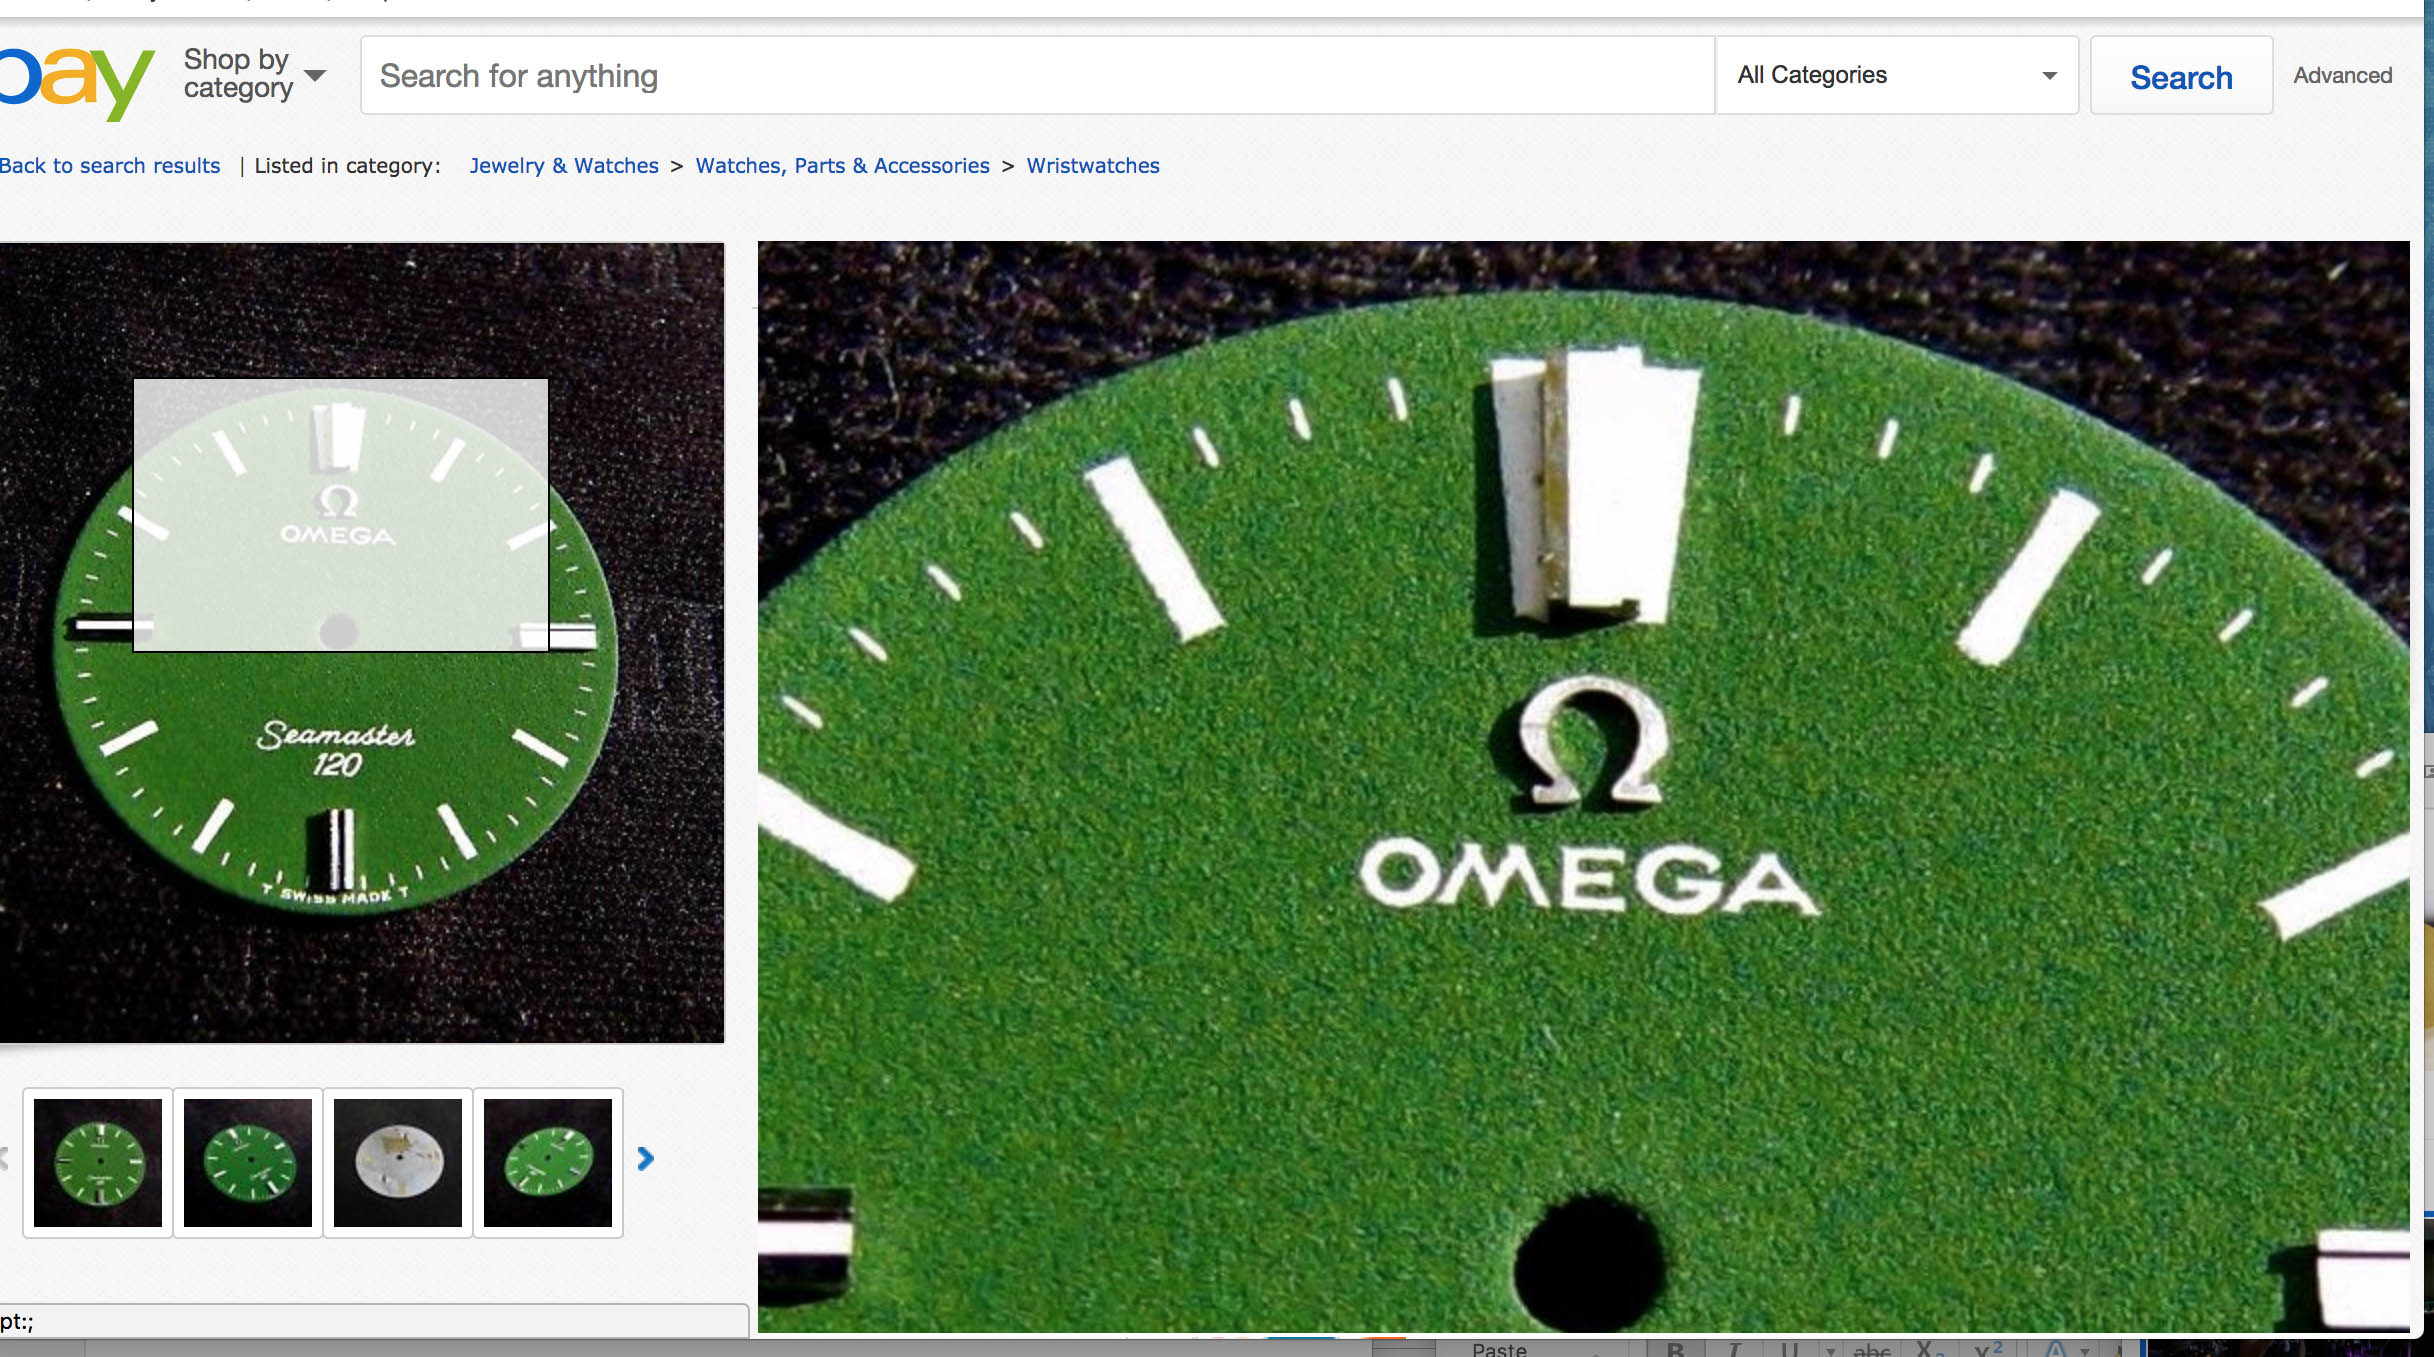This screenshot has height=1357, width=2434.
Task: Open the Wristwatches category link
Action: click(1093, 166)
